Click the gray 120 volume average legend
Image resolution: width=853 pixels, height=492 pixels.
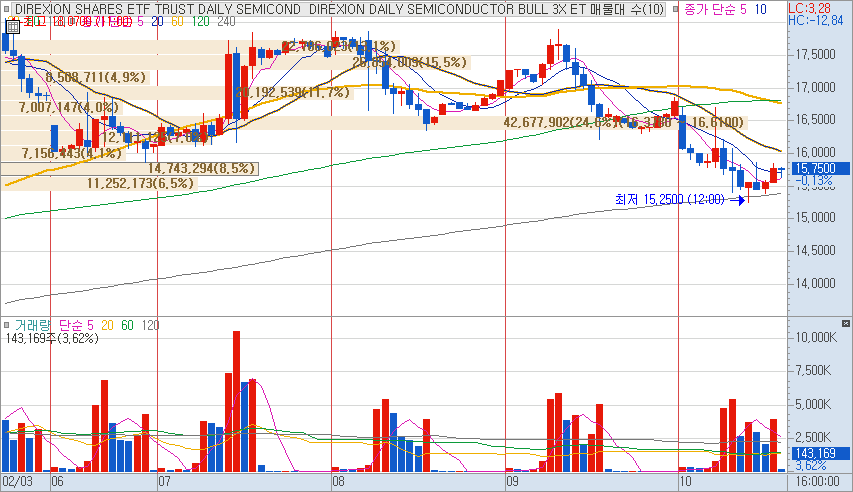150,325
